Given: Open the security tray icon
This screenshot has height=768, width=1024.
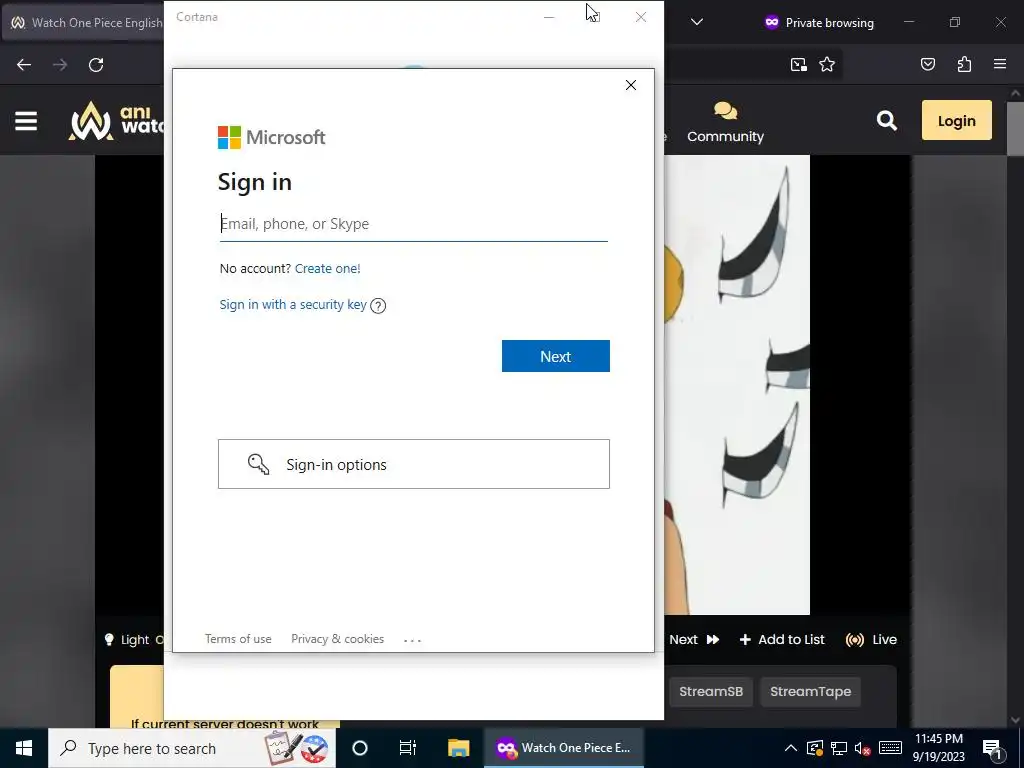Looking at the screenshot, I should (814, 748).
